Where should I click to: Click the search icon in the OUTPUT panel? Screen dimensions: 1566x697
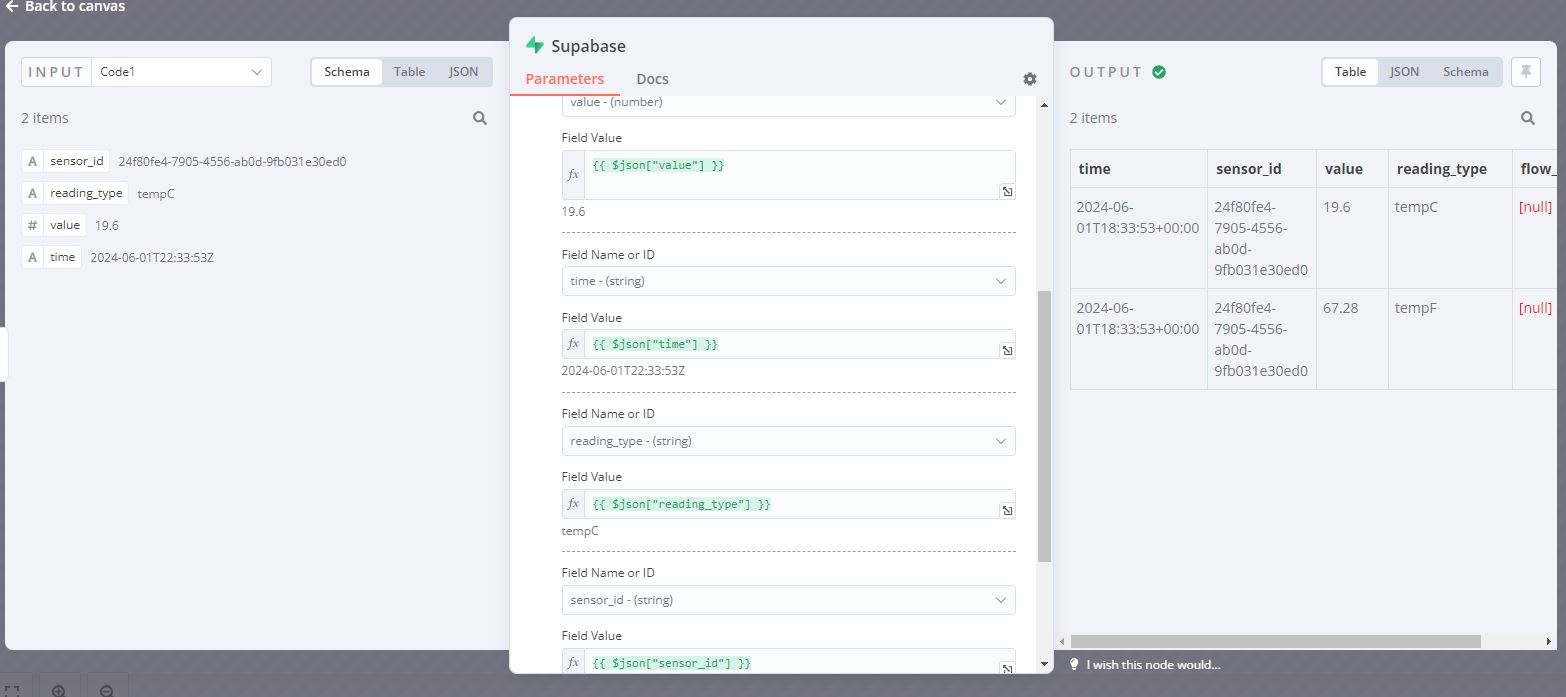point(1528,118)
